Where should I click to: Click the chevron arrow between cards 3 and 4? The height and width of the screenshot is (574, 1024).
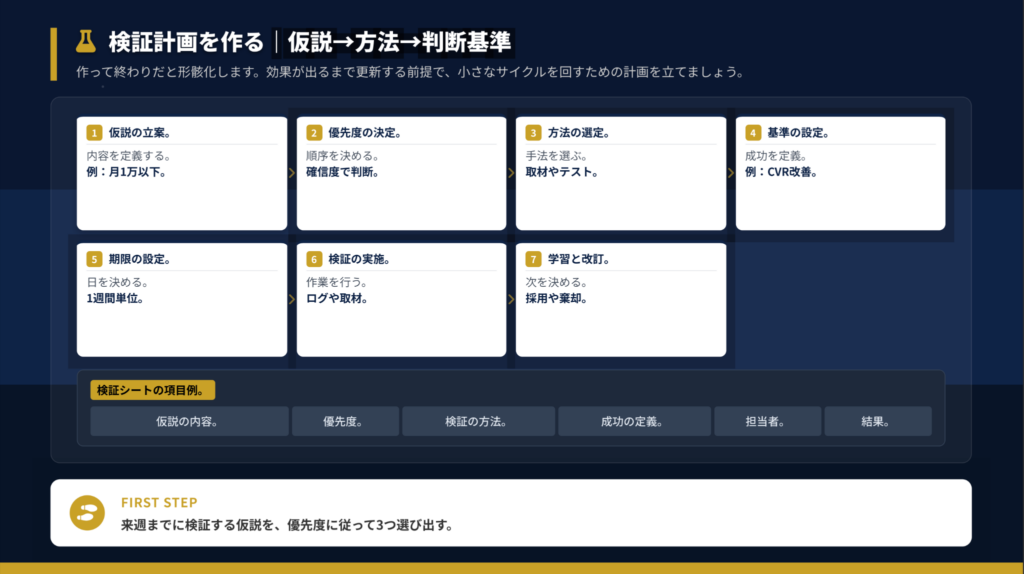(731, 172)
